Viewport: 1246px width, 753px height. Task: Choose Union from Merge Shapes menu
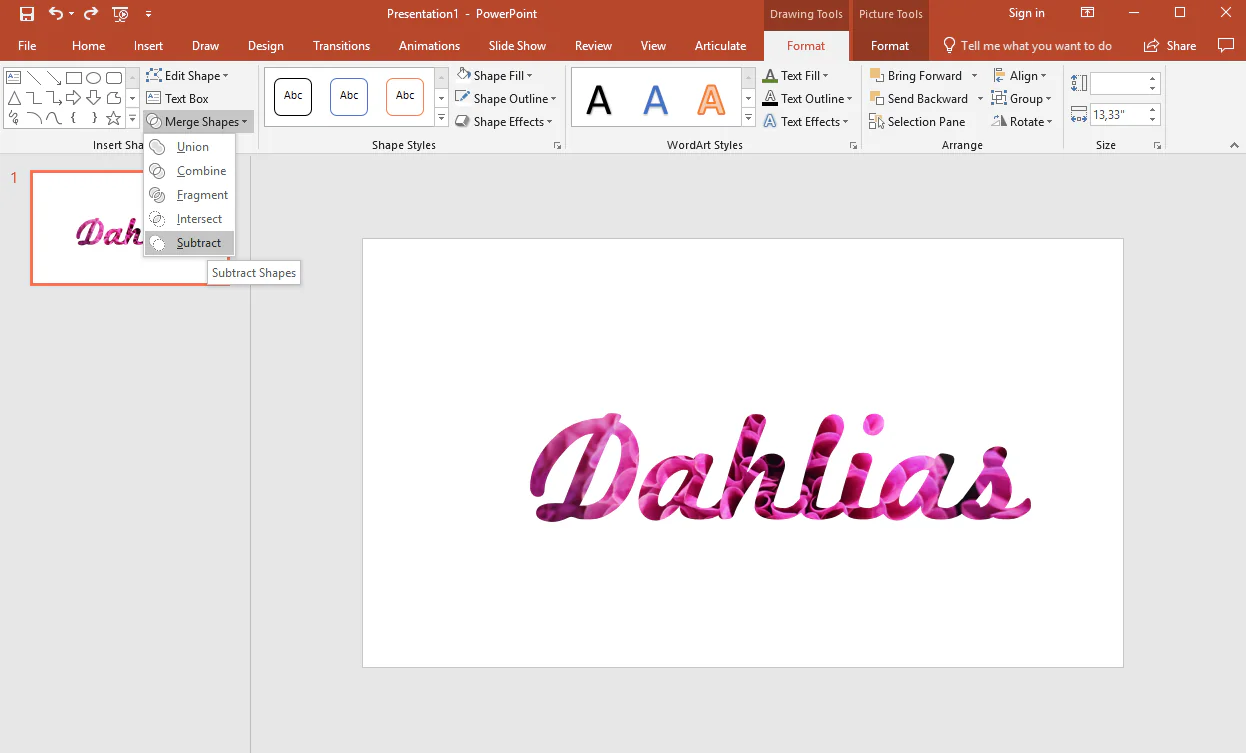[x=189, y=146]
